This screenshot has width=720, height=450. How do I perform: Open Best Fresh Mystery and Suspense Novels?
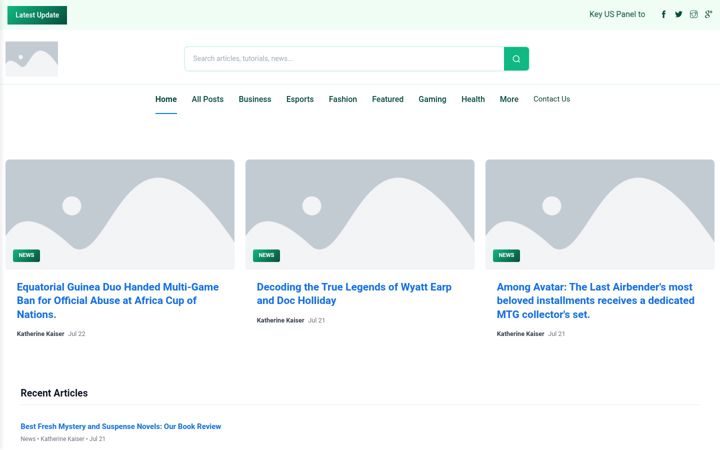(x=121, y=427)
